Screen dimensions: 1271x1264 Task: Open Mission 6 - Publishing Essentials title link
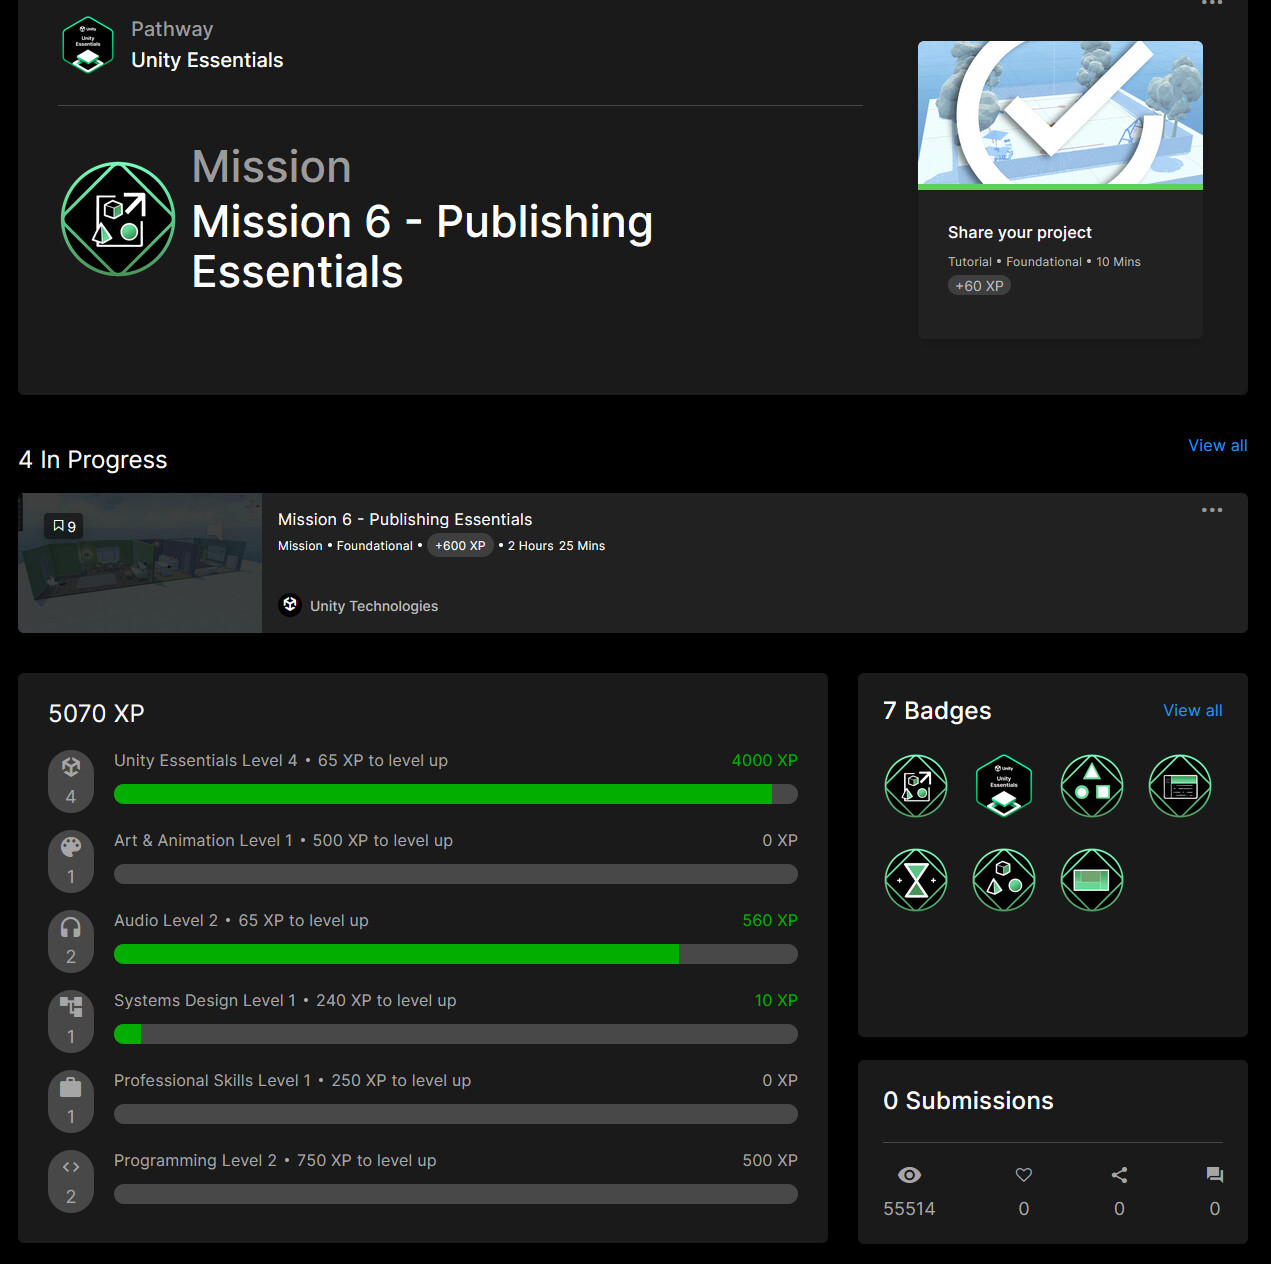click(405, 519)
